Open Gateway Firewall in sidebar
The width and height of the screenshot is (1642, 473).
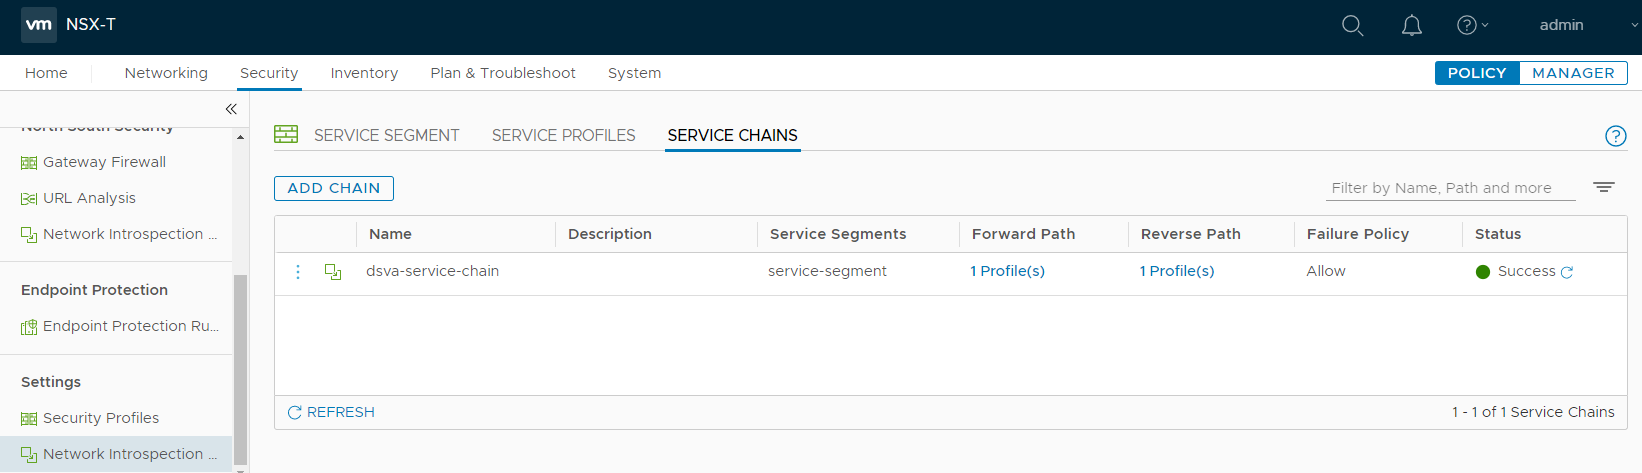[104, 162]
